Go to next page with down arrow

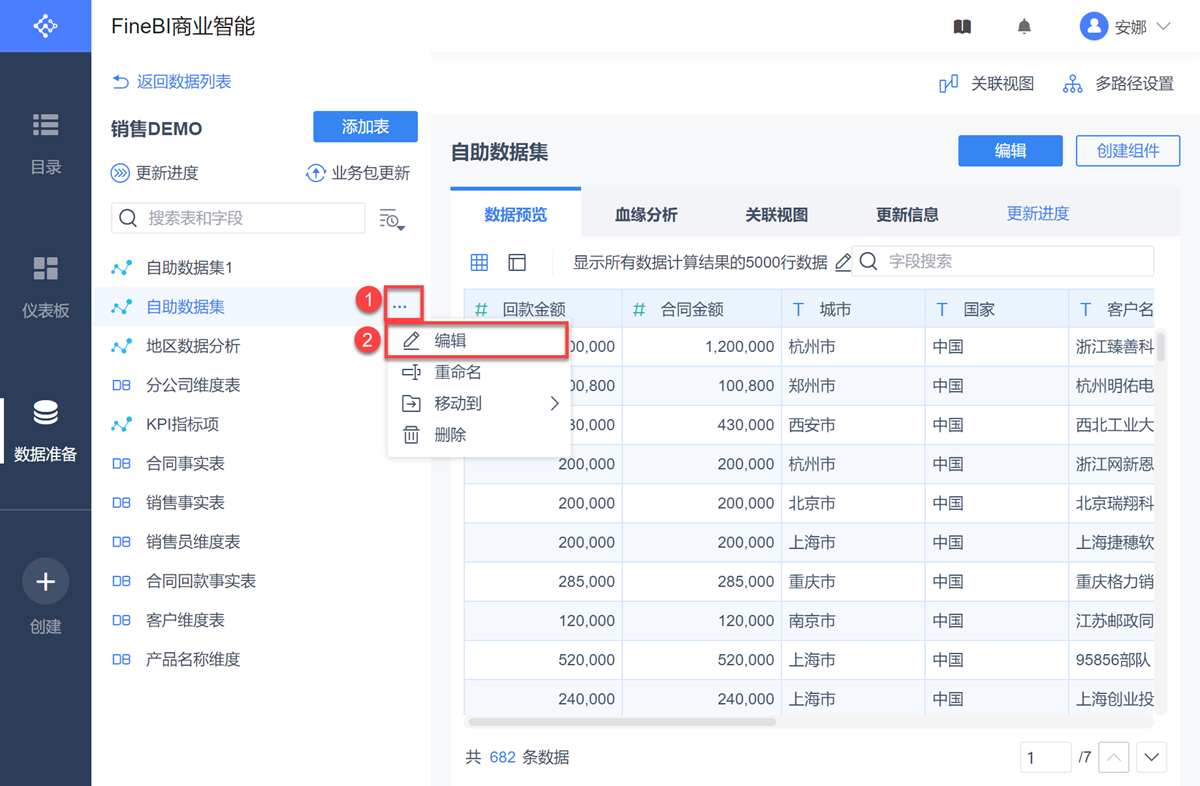coord(1152,758)
